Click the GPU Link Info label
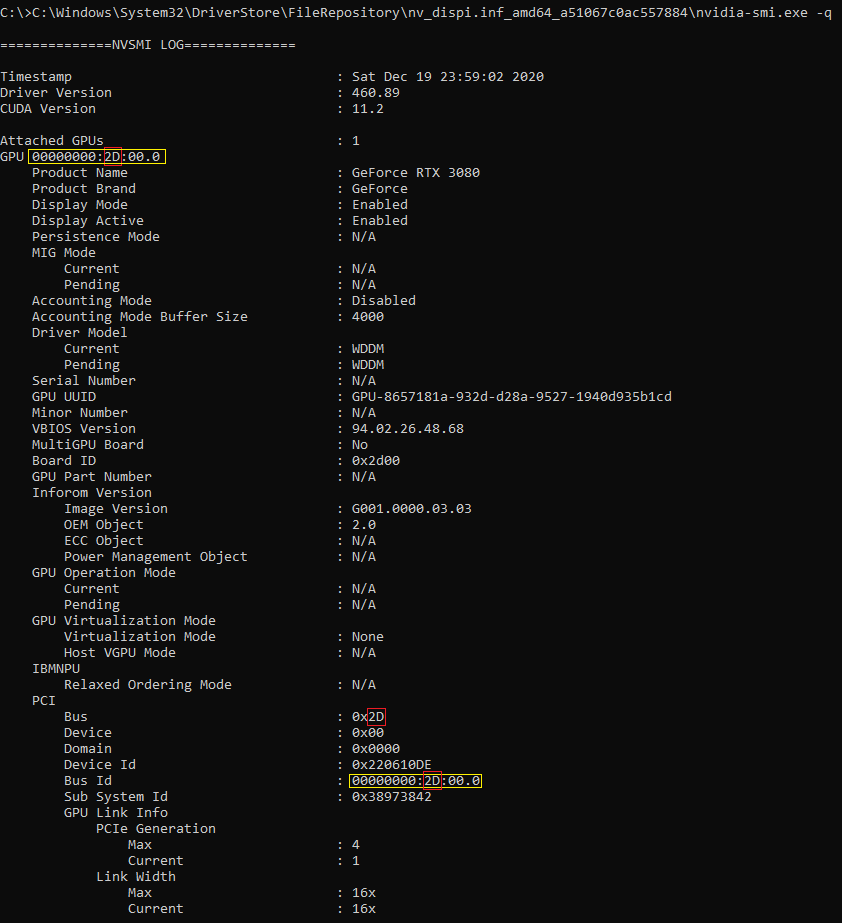The width and height of the screenshot is (842, 923). pos(115,813)
